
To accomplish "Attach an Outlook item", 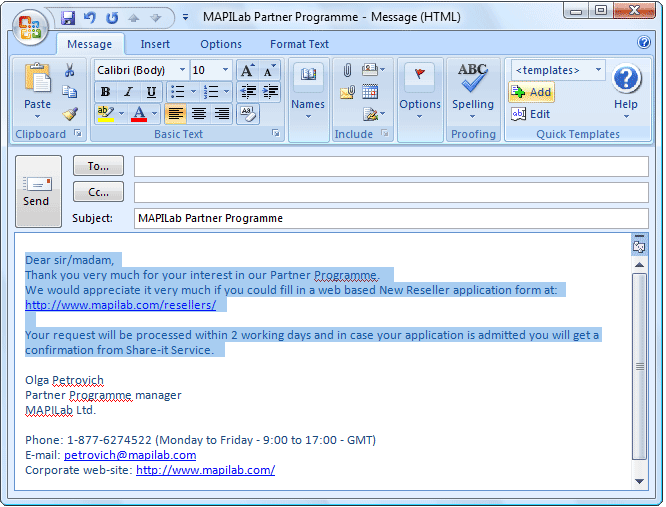I will [x=347, y=92].
